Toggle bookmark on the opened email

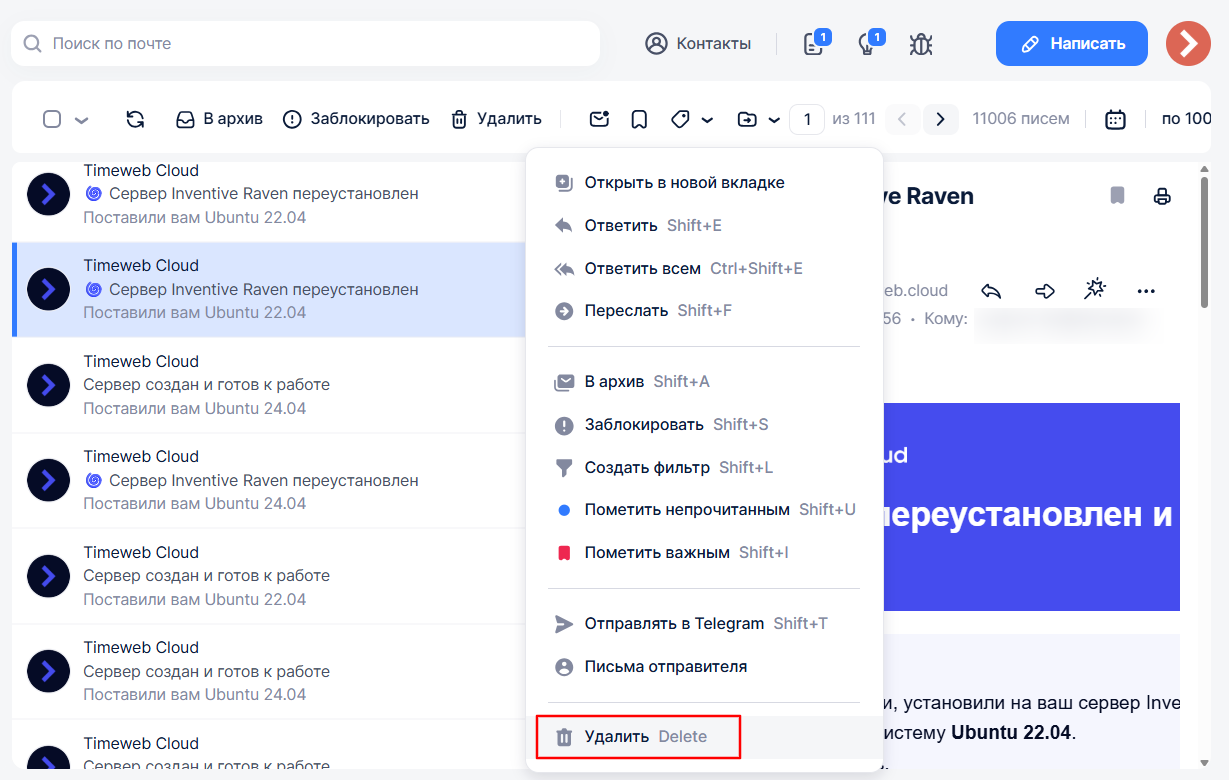pos(1117,196)
